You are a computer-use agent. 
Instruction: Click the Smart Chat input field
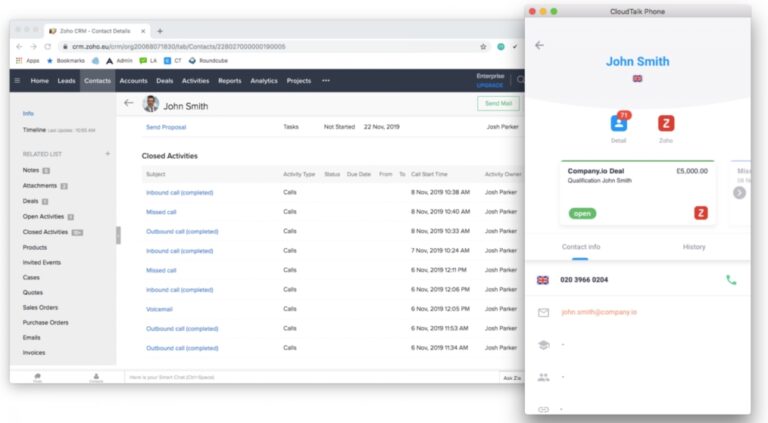(312, 377)
